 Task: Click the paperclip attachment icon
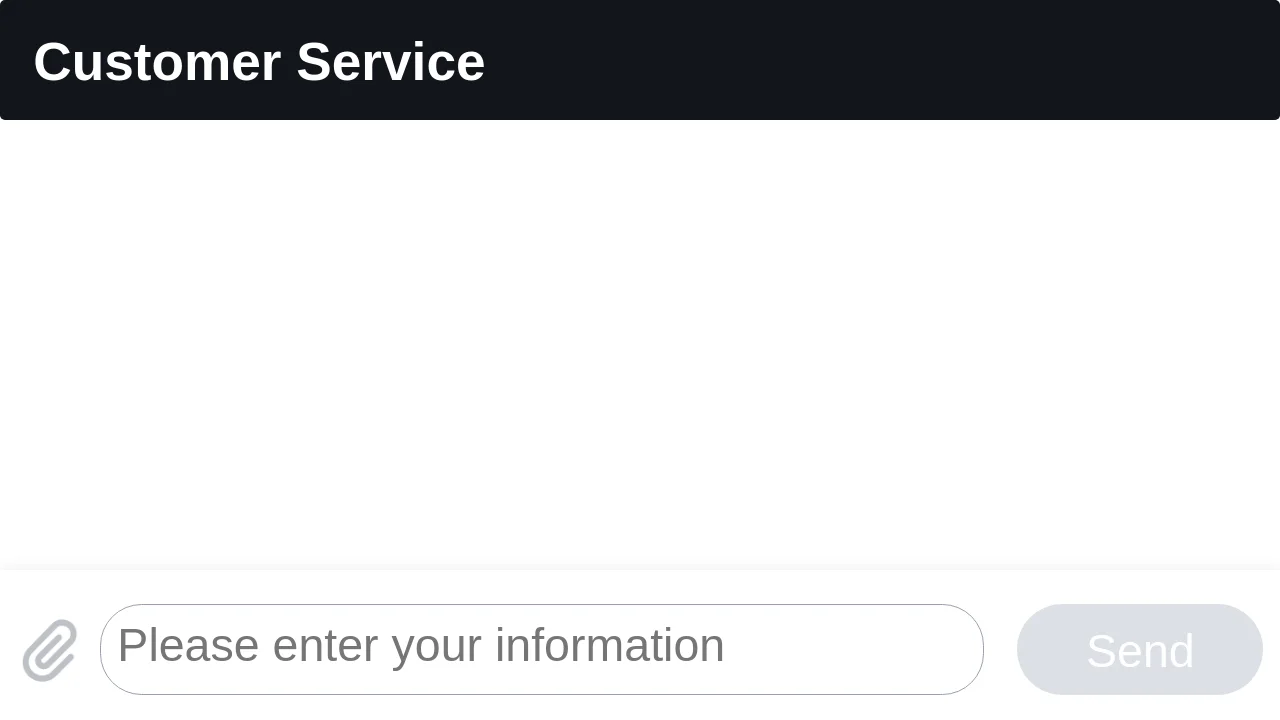[x=50, y=650]
